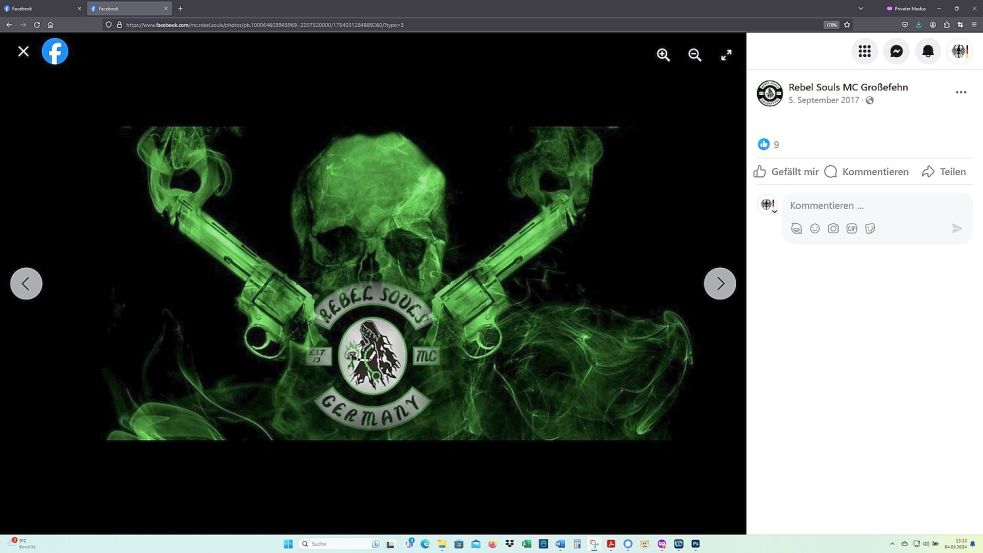Share the photo with Teilen
983x553 pixels.
click(x=944, y=171)
